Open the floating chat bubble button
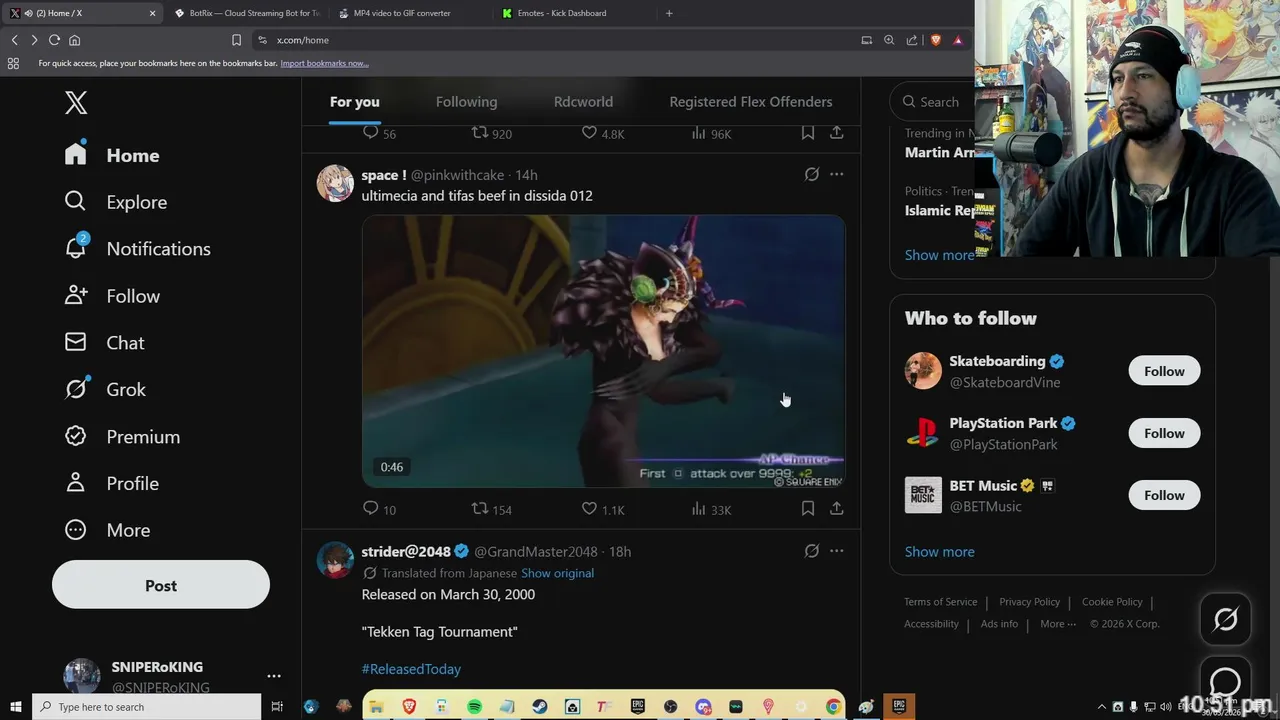Image resolution: width=1280 pixels, height=720 pixels. (x=1226, y=683)
